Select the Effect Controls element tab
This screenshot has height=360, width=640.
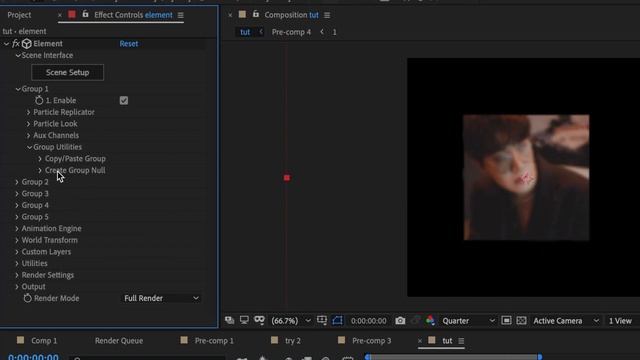click(133, 15)
